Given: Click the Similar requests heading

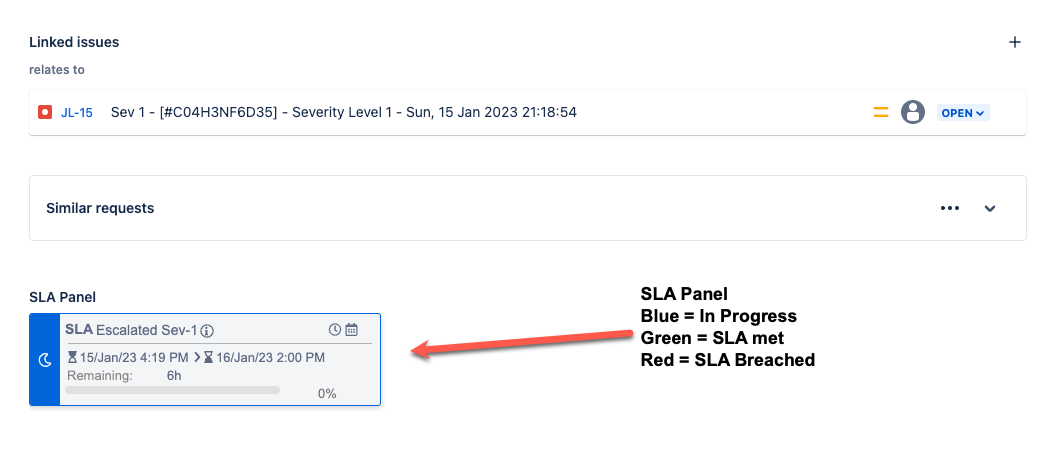Looking at the screenshot, I should click(x=100, y=208).
